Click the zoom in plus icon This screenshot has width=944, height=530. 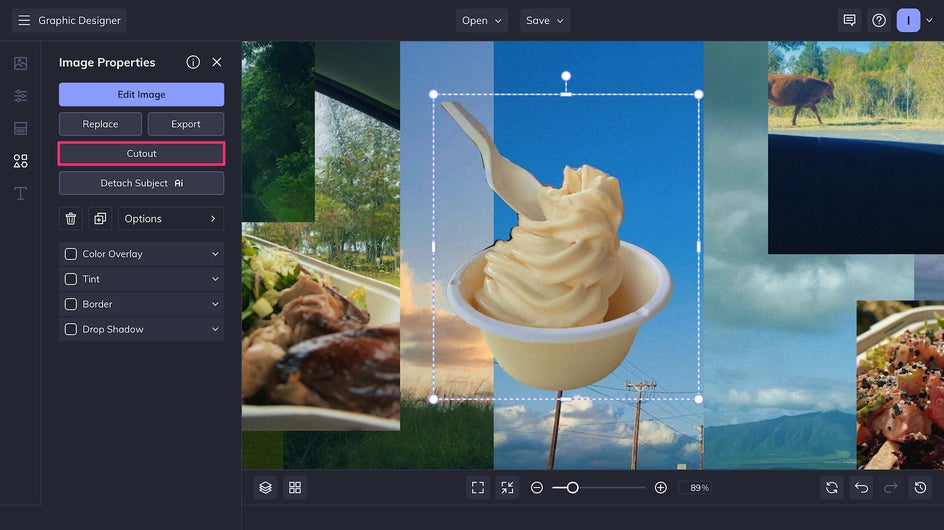[660, 487]
